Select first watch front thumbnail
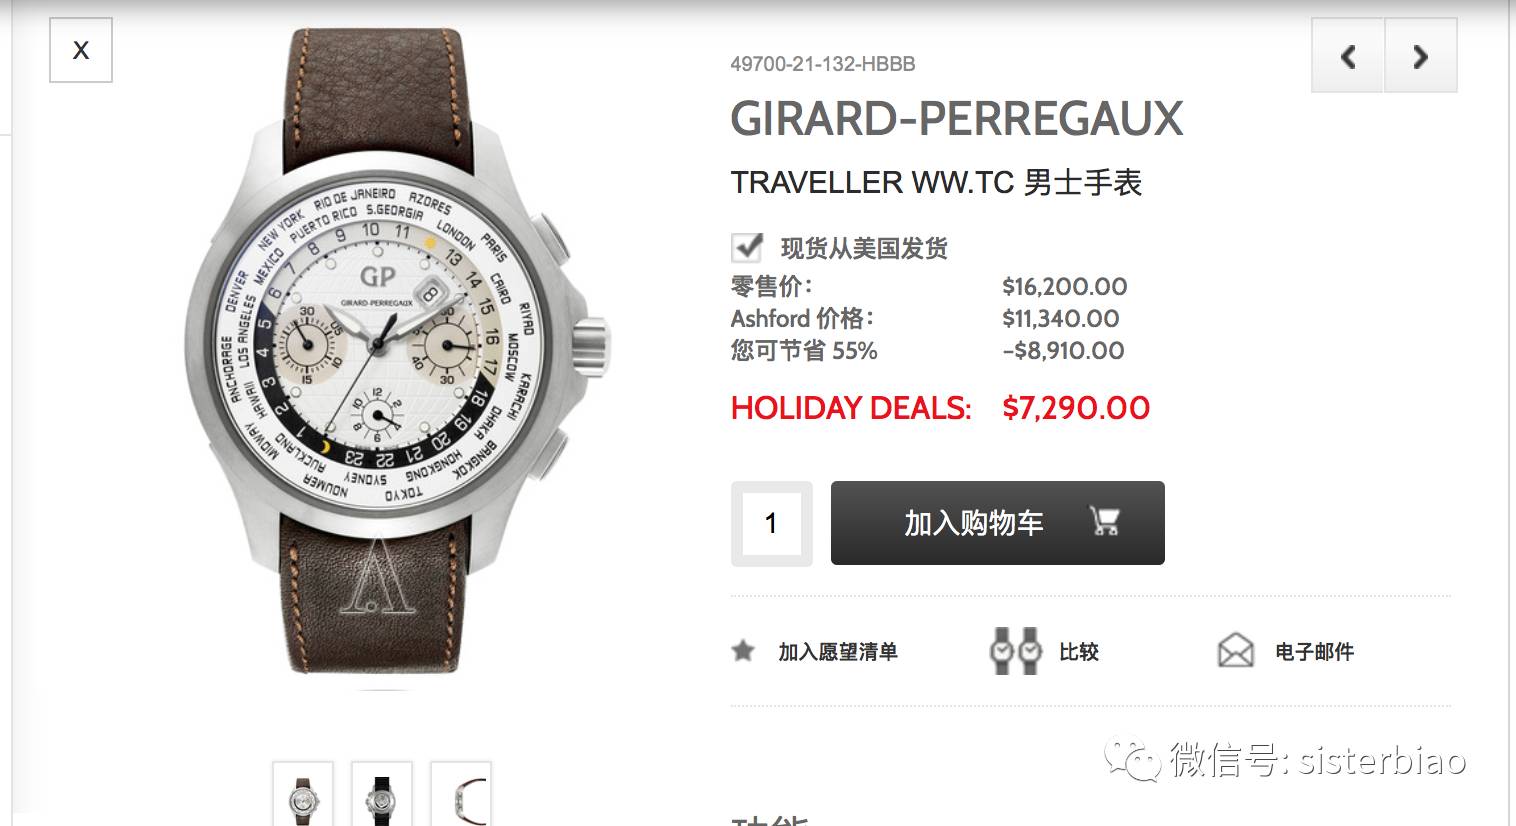Viewport: 1516px width, 826px height. 303,794
